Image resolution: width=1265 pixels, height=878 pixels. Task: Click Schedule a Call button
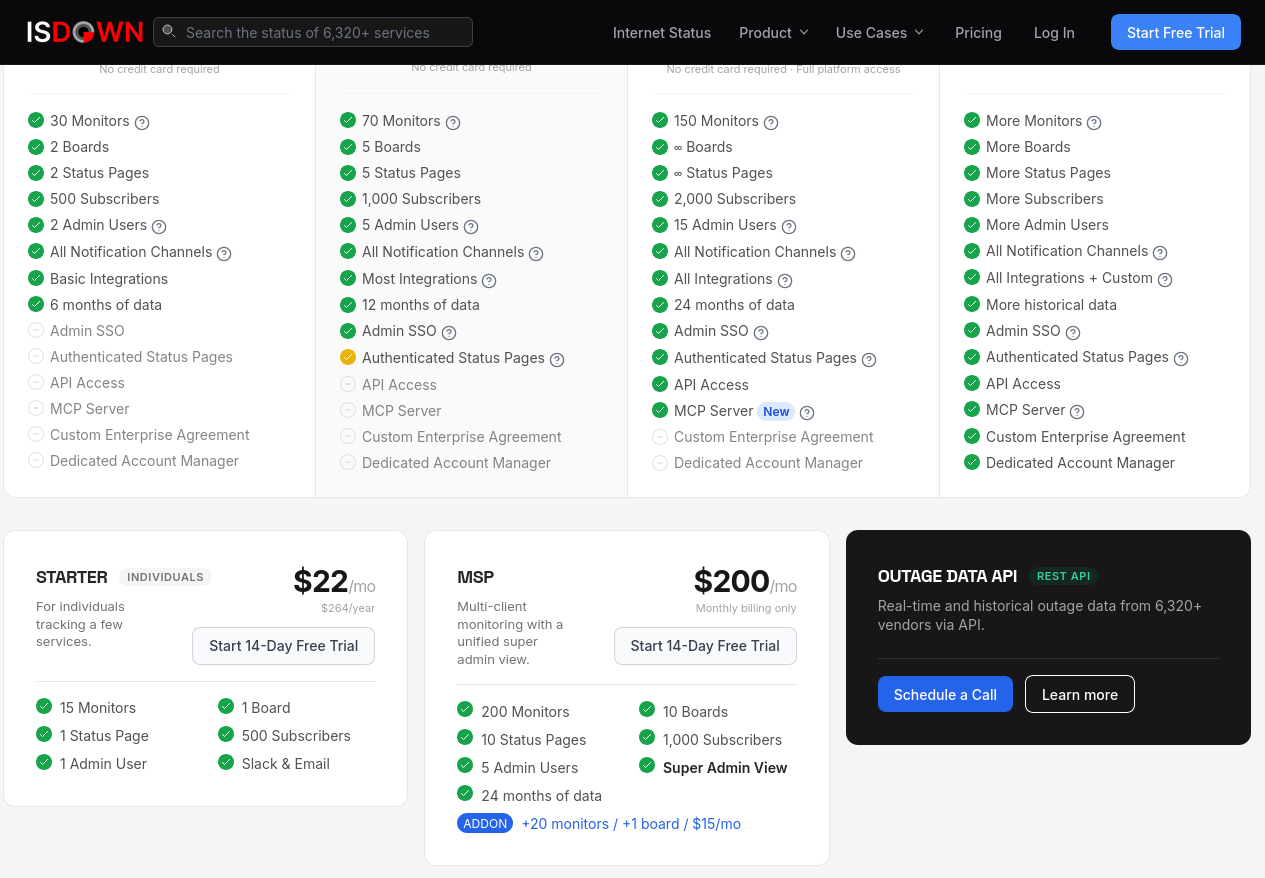pyautogui.click(x=945, y=694)
